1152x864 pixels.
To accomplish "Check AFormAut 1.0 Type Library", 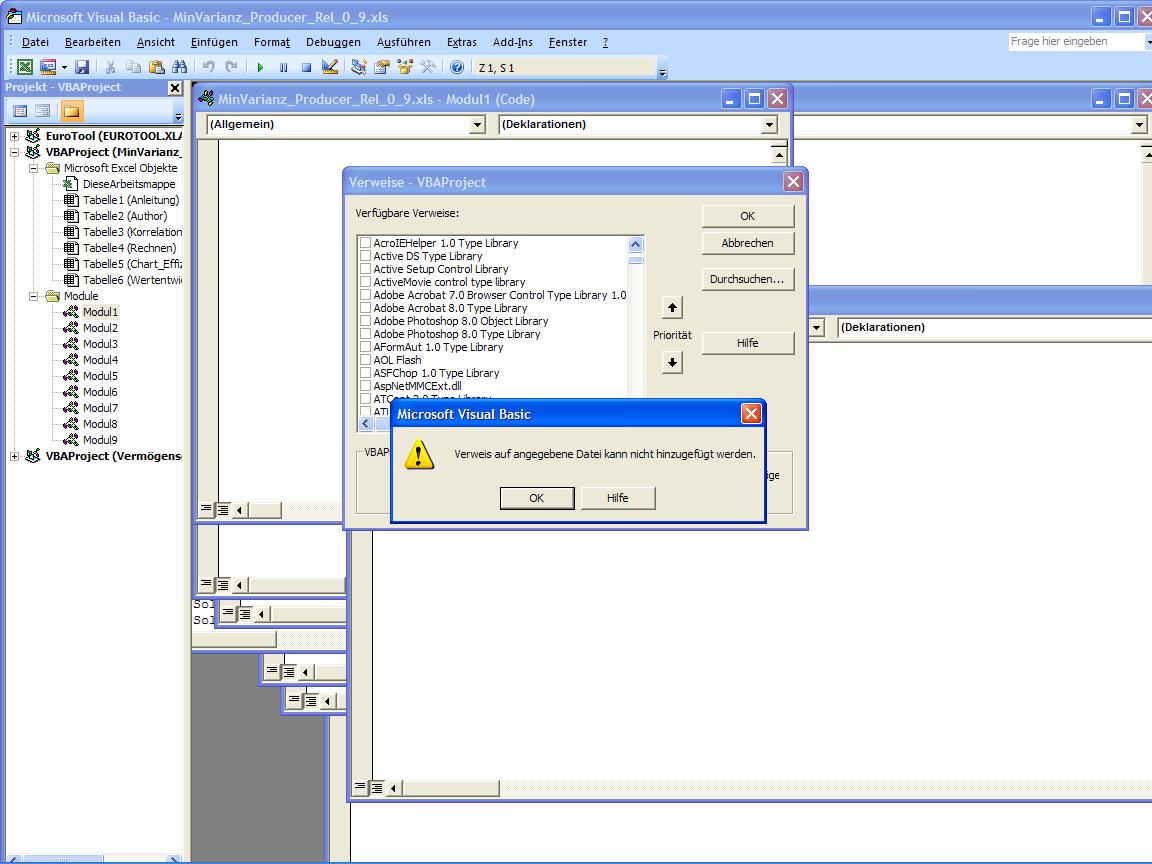I will [365, 347].
